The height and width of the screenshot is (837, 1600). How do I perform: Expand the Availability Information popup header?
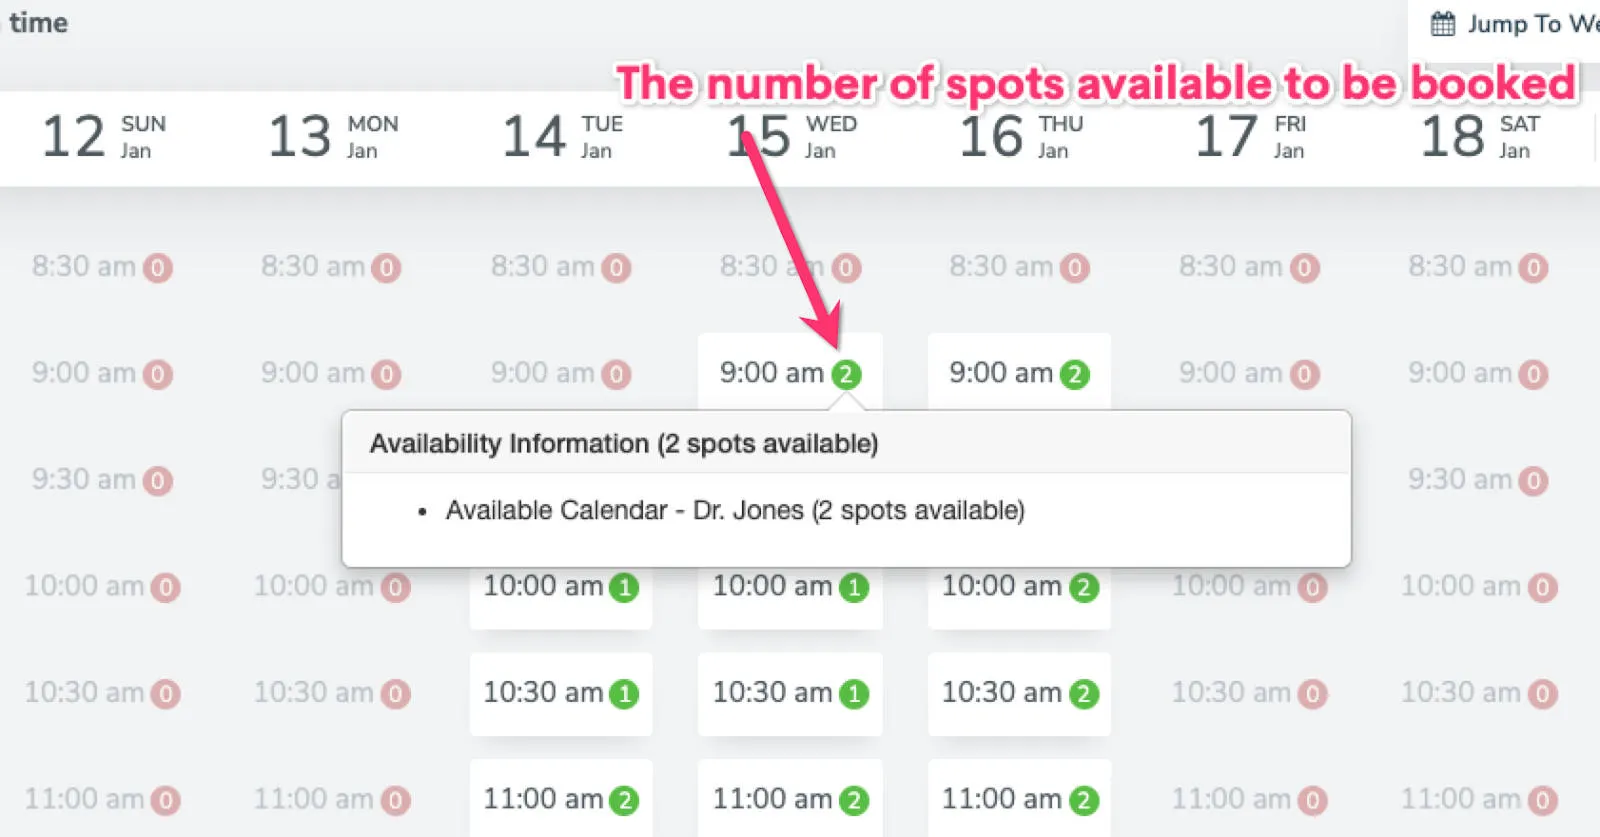tap(623, 443)
